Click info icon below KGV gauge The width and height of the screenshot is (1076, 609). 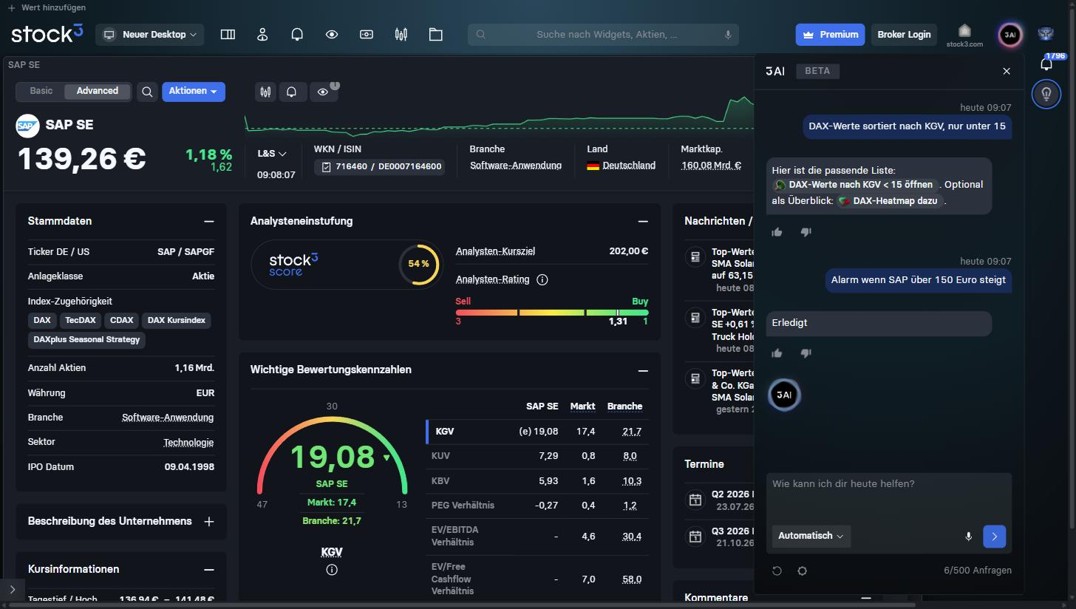pos(331,569)
